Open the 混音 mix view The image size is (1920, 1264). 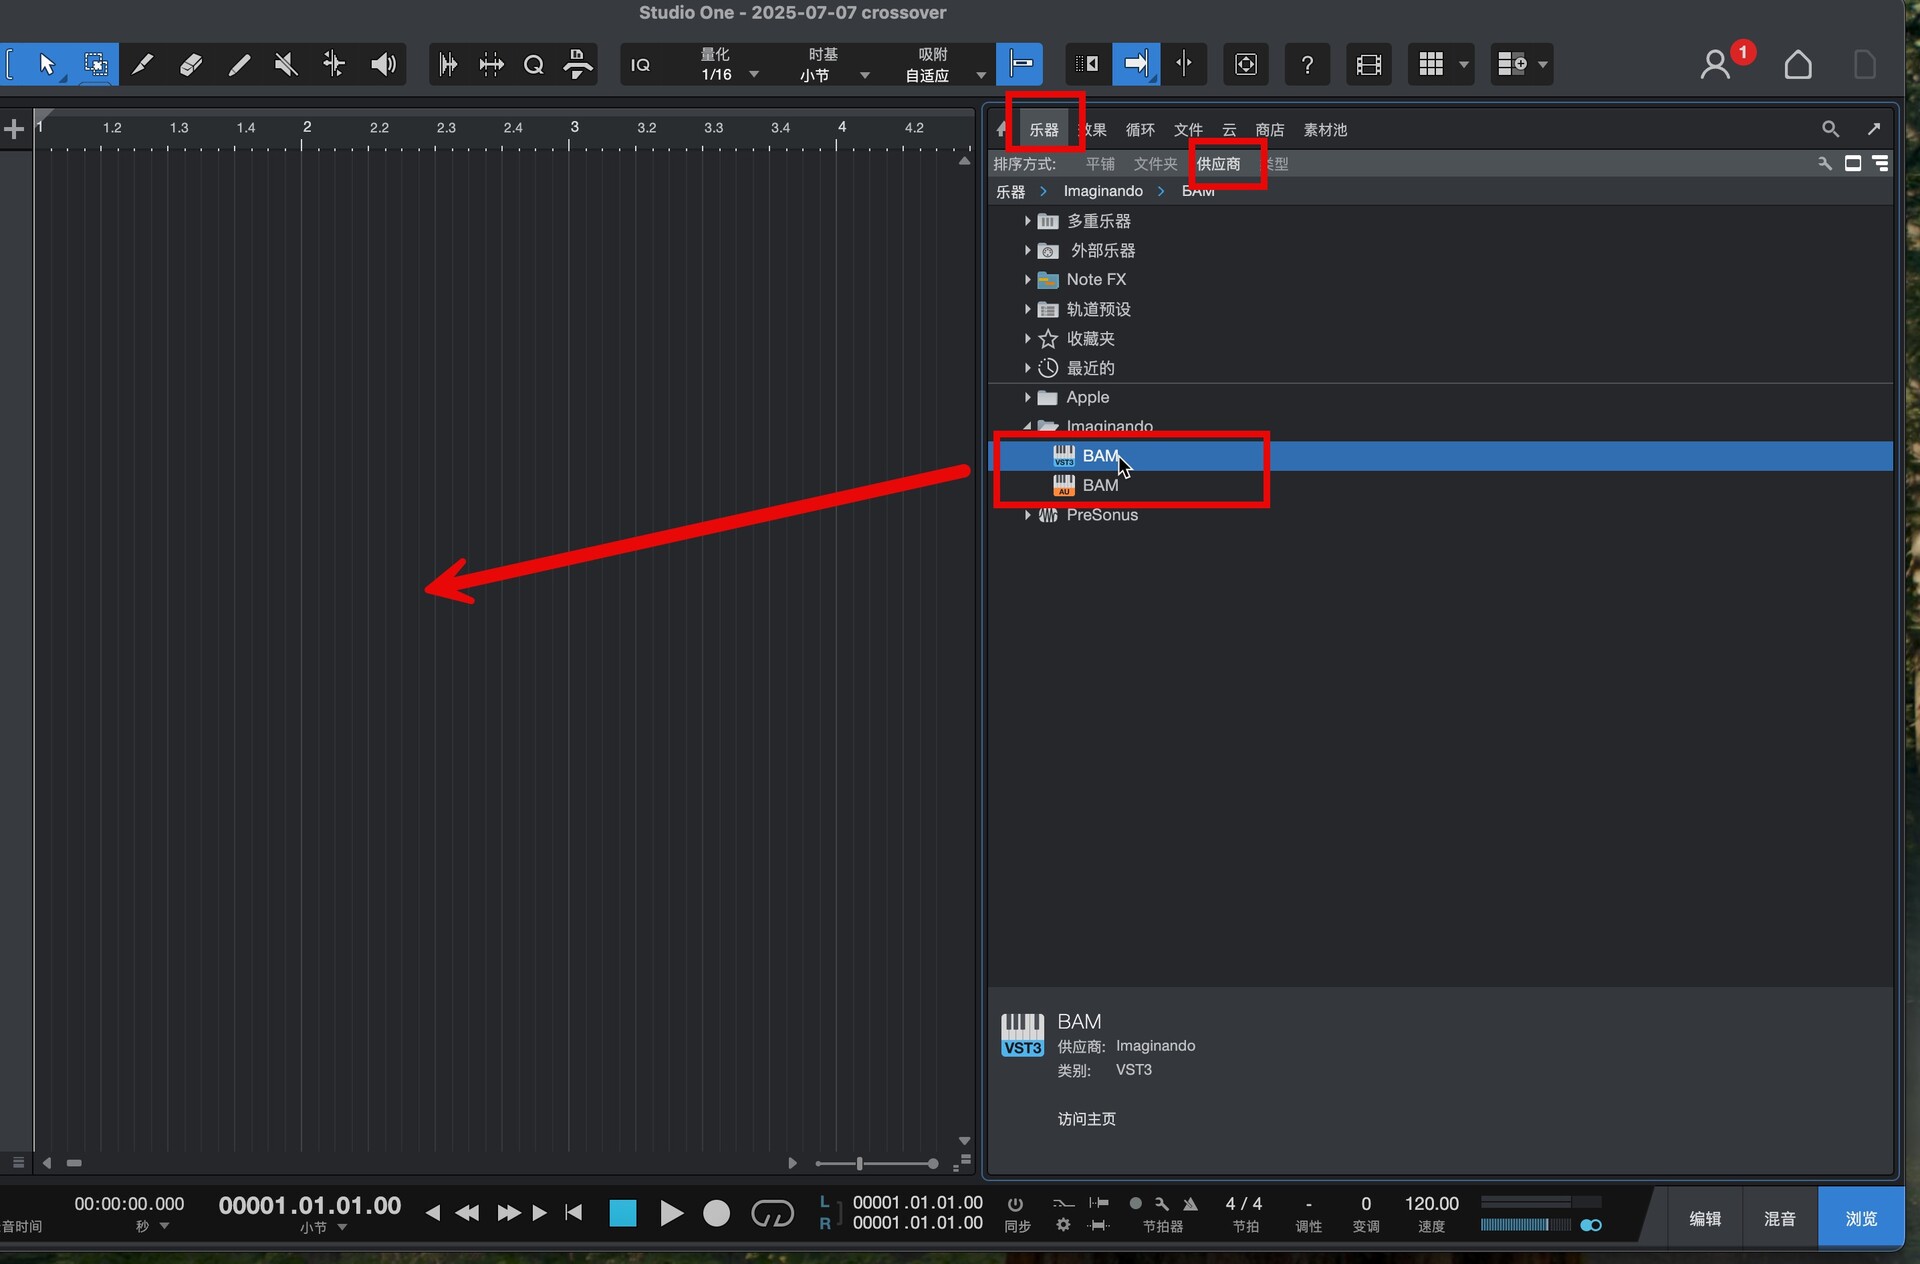click(x=1780, y=1219)
